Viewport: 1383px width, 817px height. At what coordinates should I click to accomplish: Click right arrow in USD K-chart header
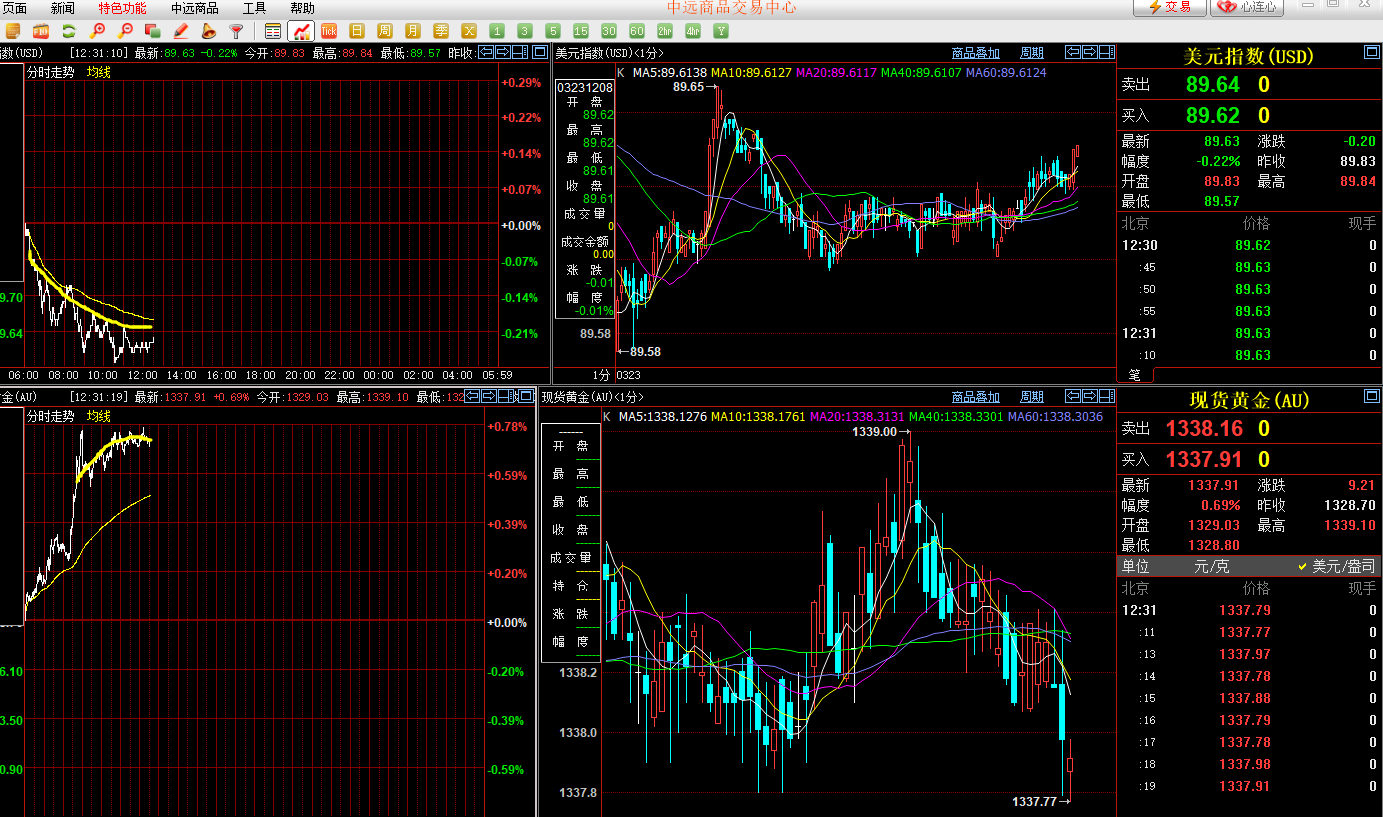point(1089,52)
